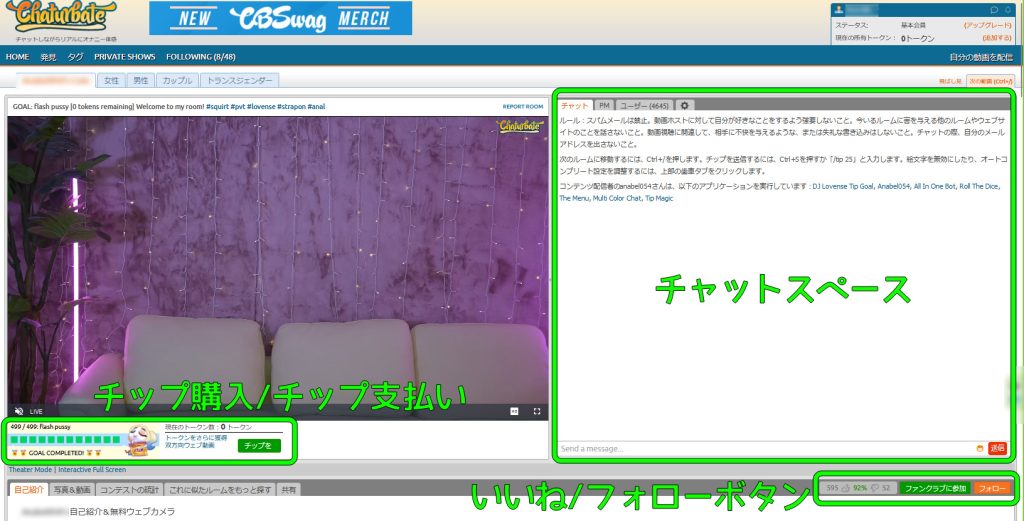Open the 共有 tab

289,489
